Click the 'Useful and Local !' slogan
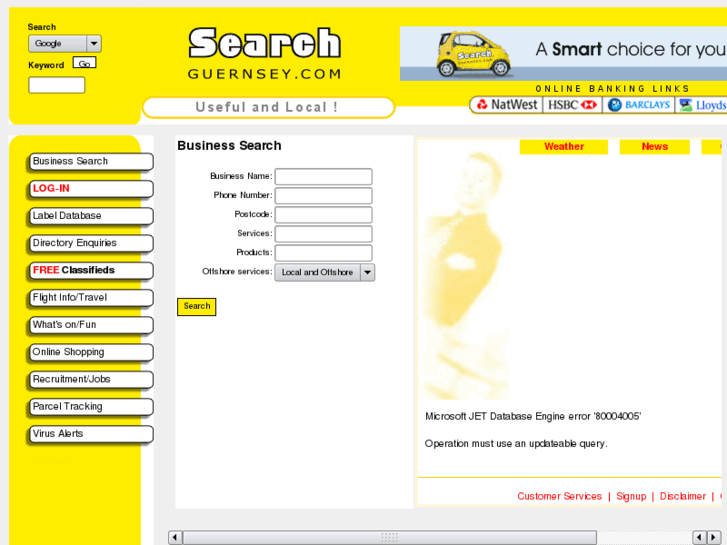Viewport: 727px width, 545px height. click(267, 107)
